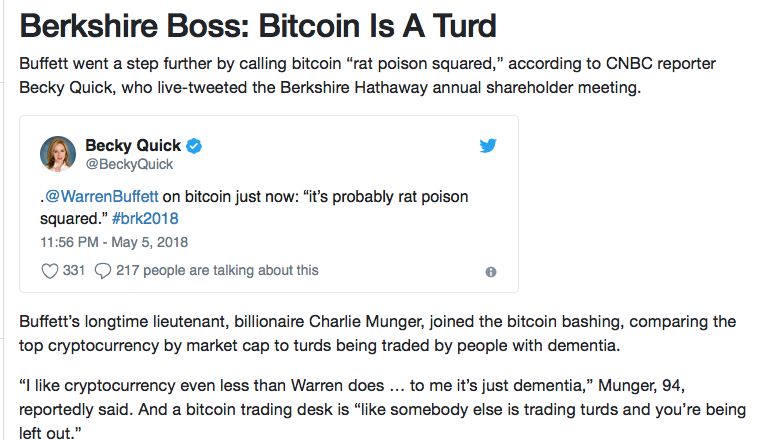Click the 'Munger, 94' text in quote paragraph
Viewport: 768px width, 440px height.
tap(640, 386)
